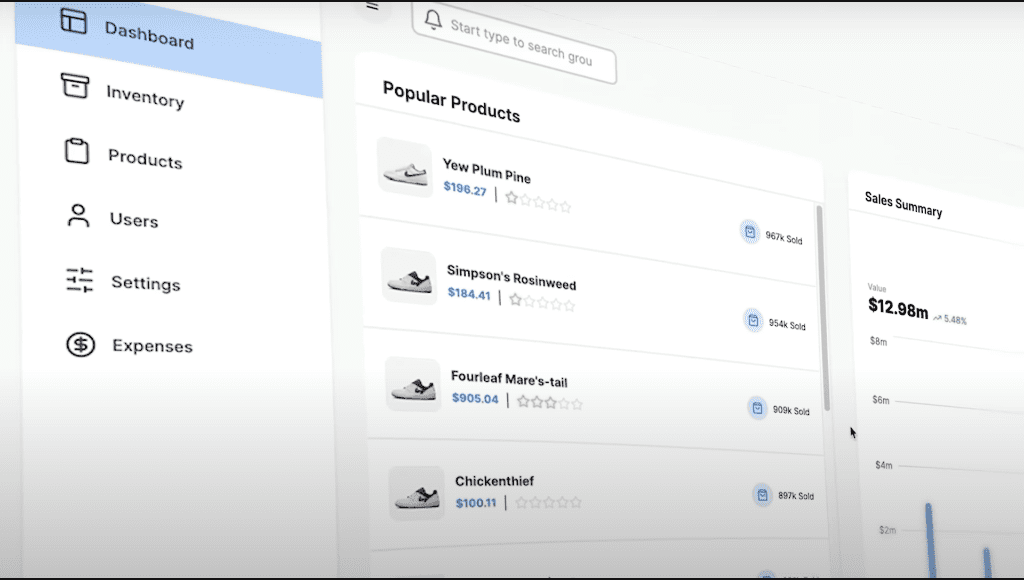Click the bag icon beside 897k Sold
The width and height of the screenshot is (1024, 580).
tap(761, 496)
